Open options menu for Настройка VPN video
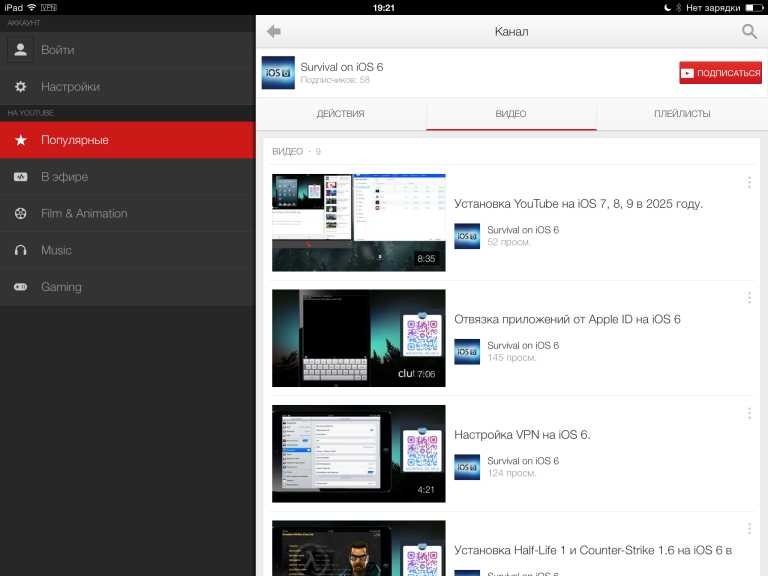The height and width of the screenshot is (576, 768). point(749,413)
